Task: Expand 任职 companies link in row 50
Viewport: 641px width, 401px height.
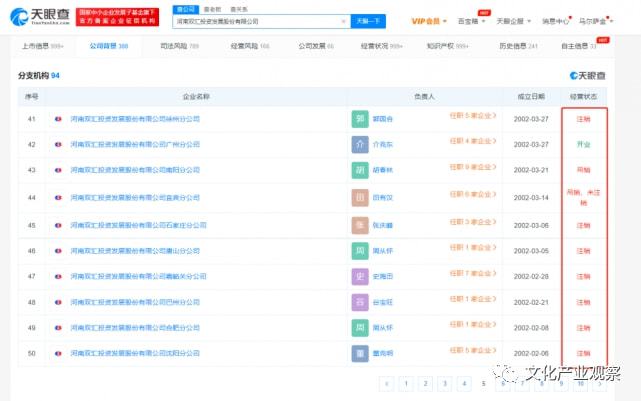Action: point(473,350)
